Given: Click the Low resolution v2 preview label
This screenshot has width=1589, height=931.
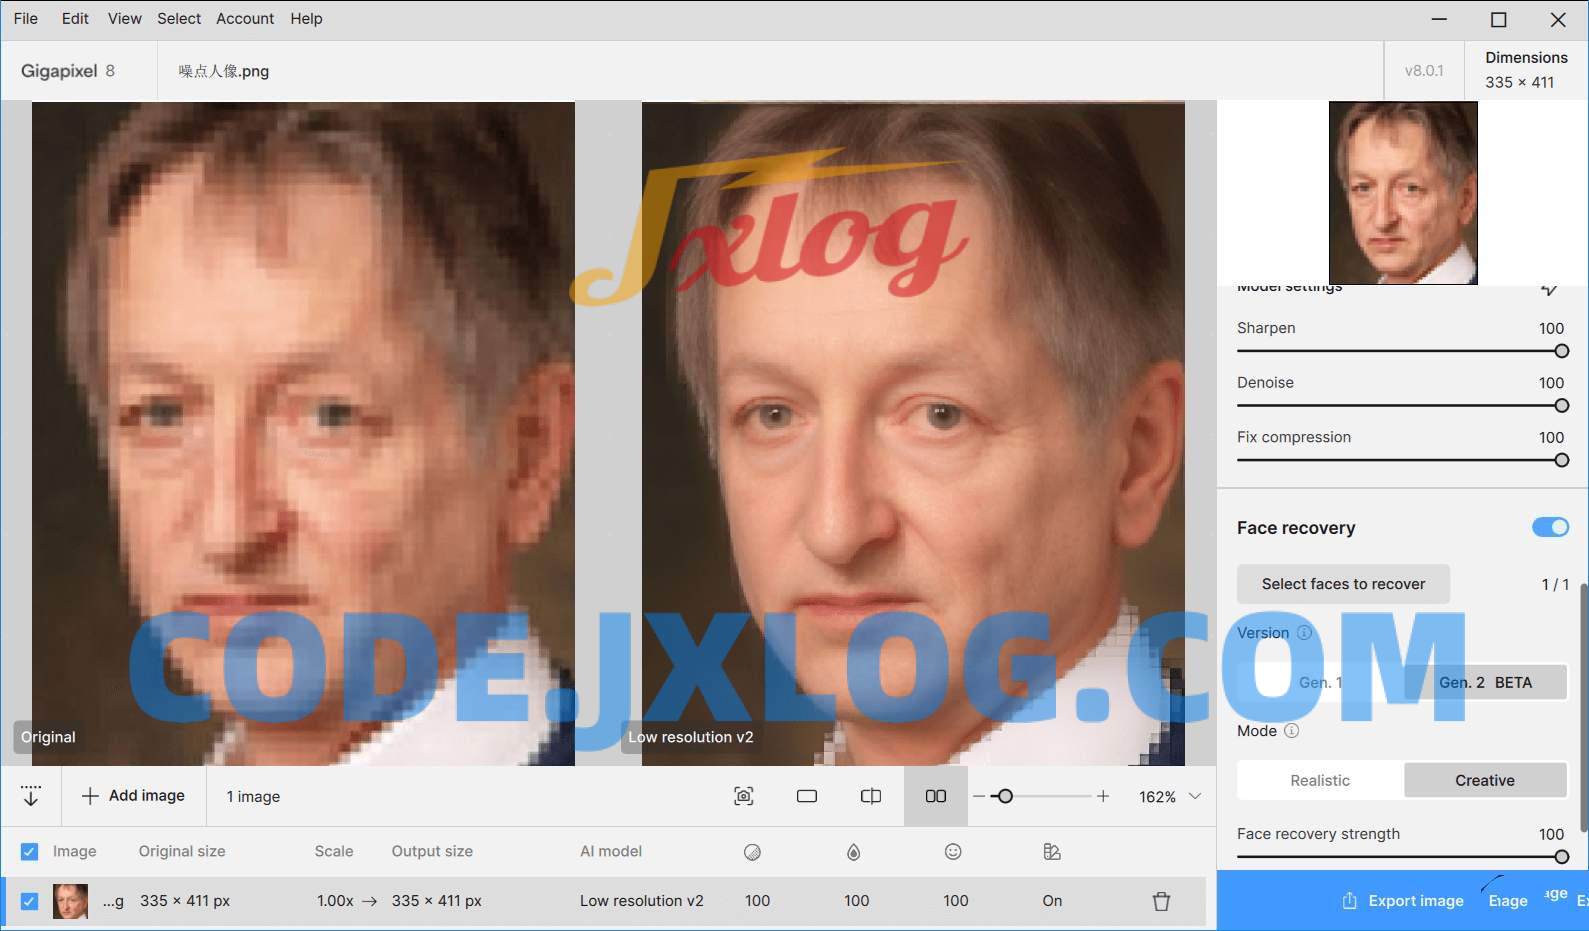Looking at the screenshot, I should [x=690, y=737].
